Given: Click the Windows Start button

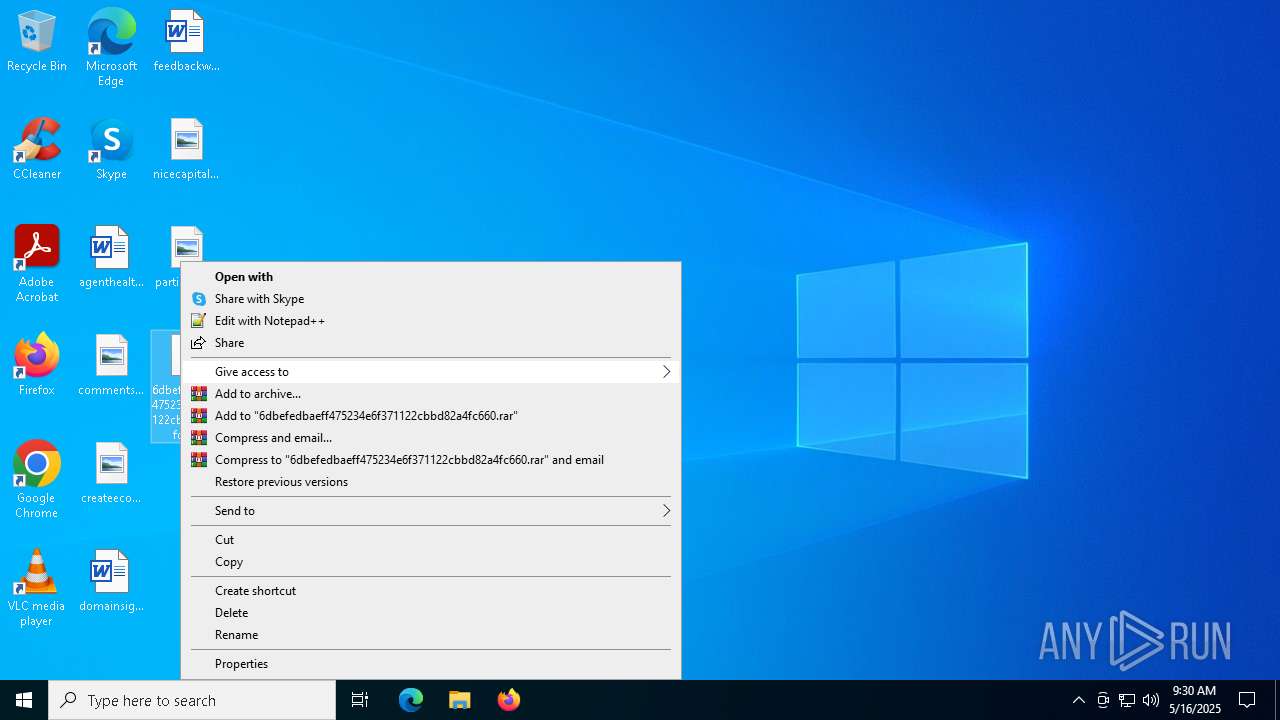Looking at the screenshot, I should point(24,700).
